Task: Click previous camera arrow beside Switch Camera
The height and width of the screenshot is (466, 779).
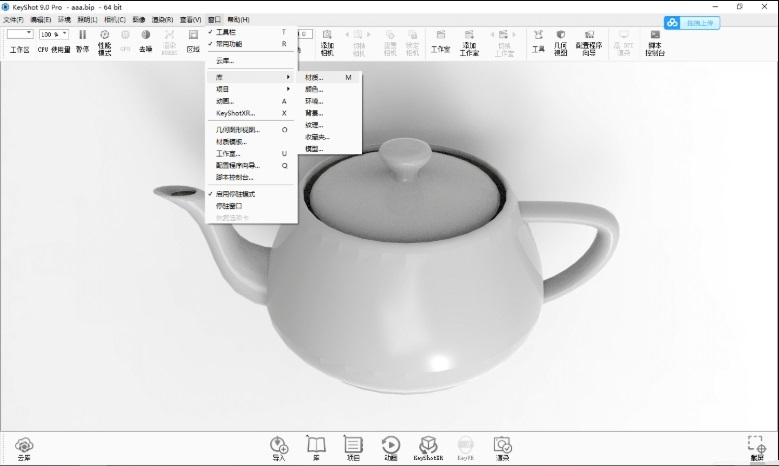Action: pyautogui.click(x=347, y=34)
